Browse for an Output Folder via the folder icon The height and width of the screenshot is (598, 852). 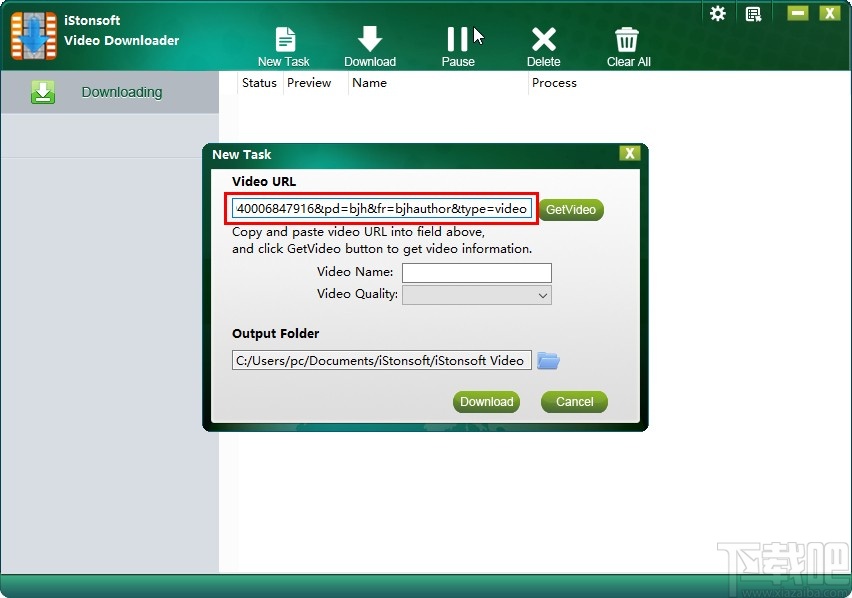point(548,361)
